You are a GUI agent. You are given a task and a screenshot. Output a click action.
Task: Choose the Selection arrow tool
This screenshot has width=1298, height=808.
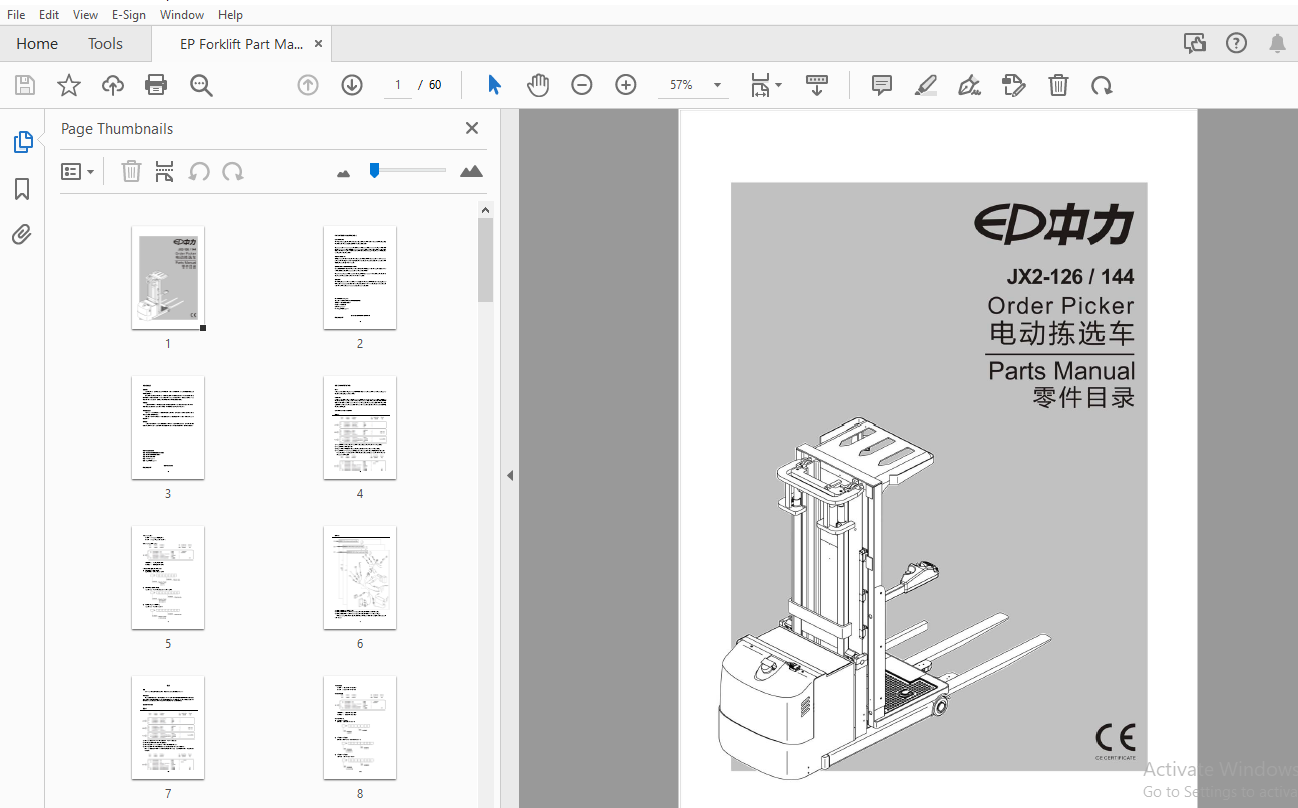coord(494,86)
